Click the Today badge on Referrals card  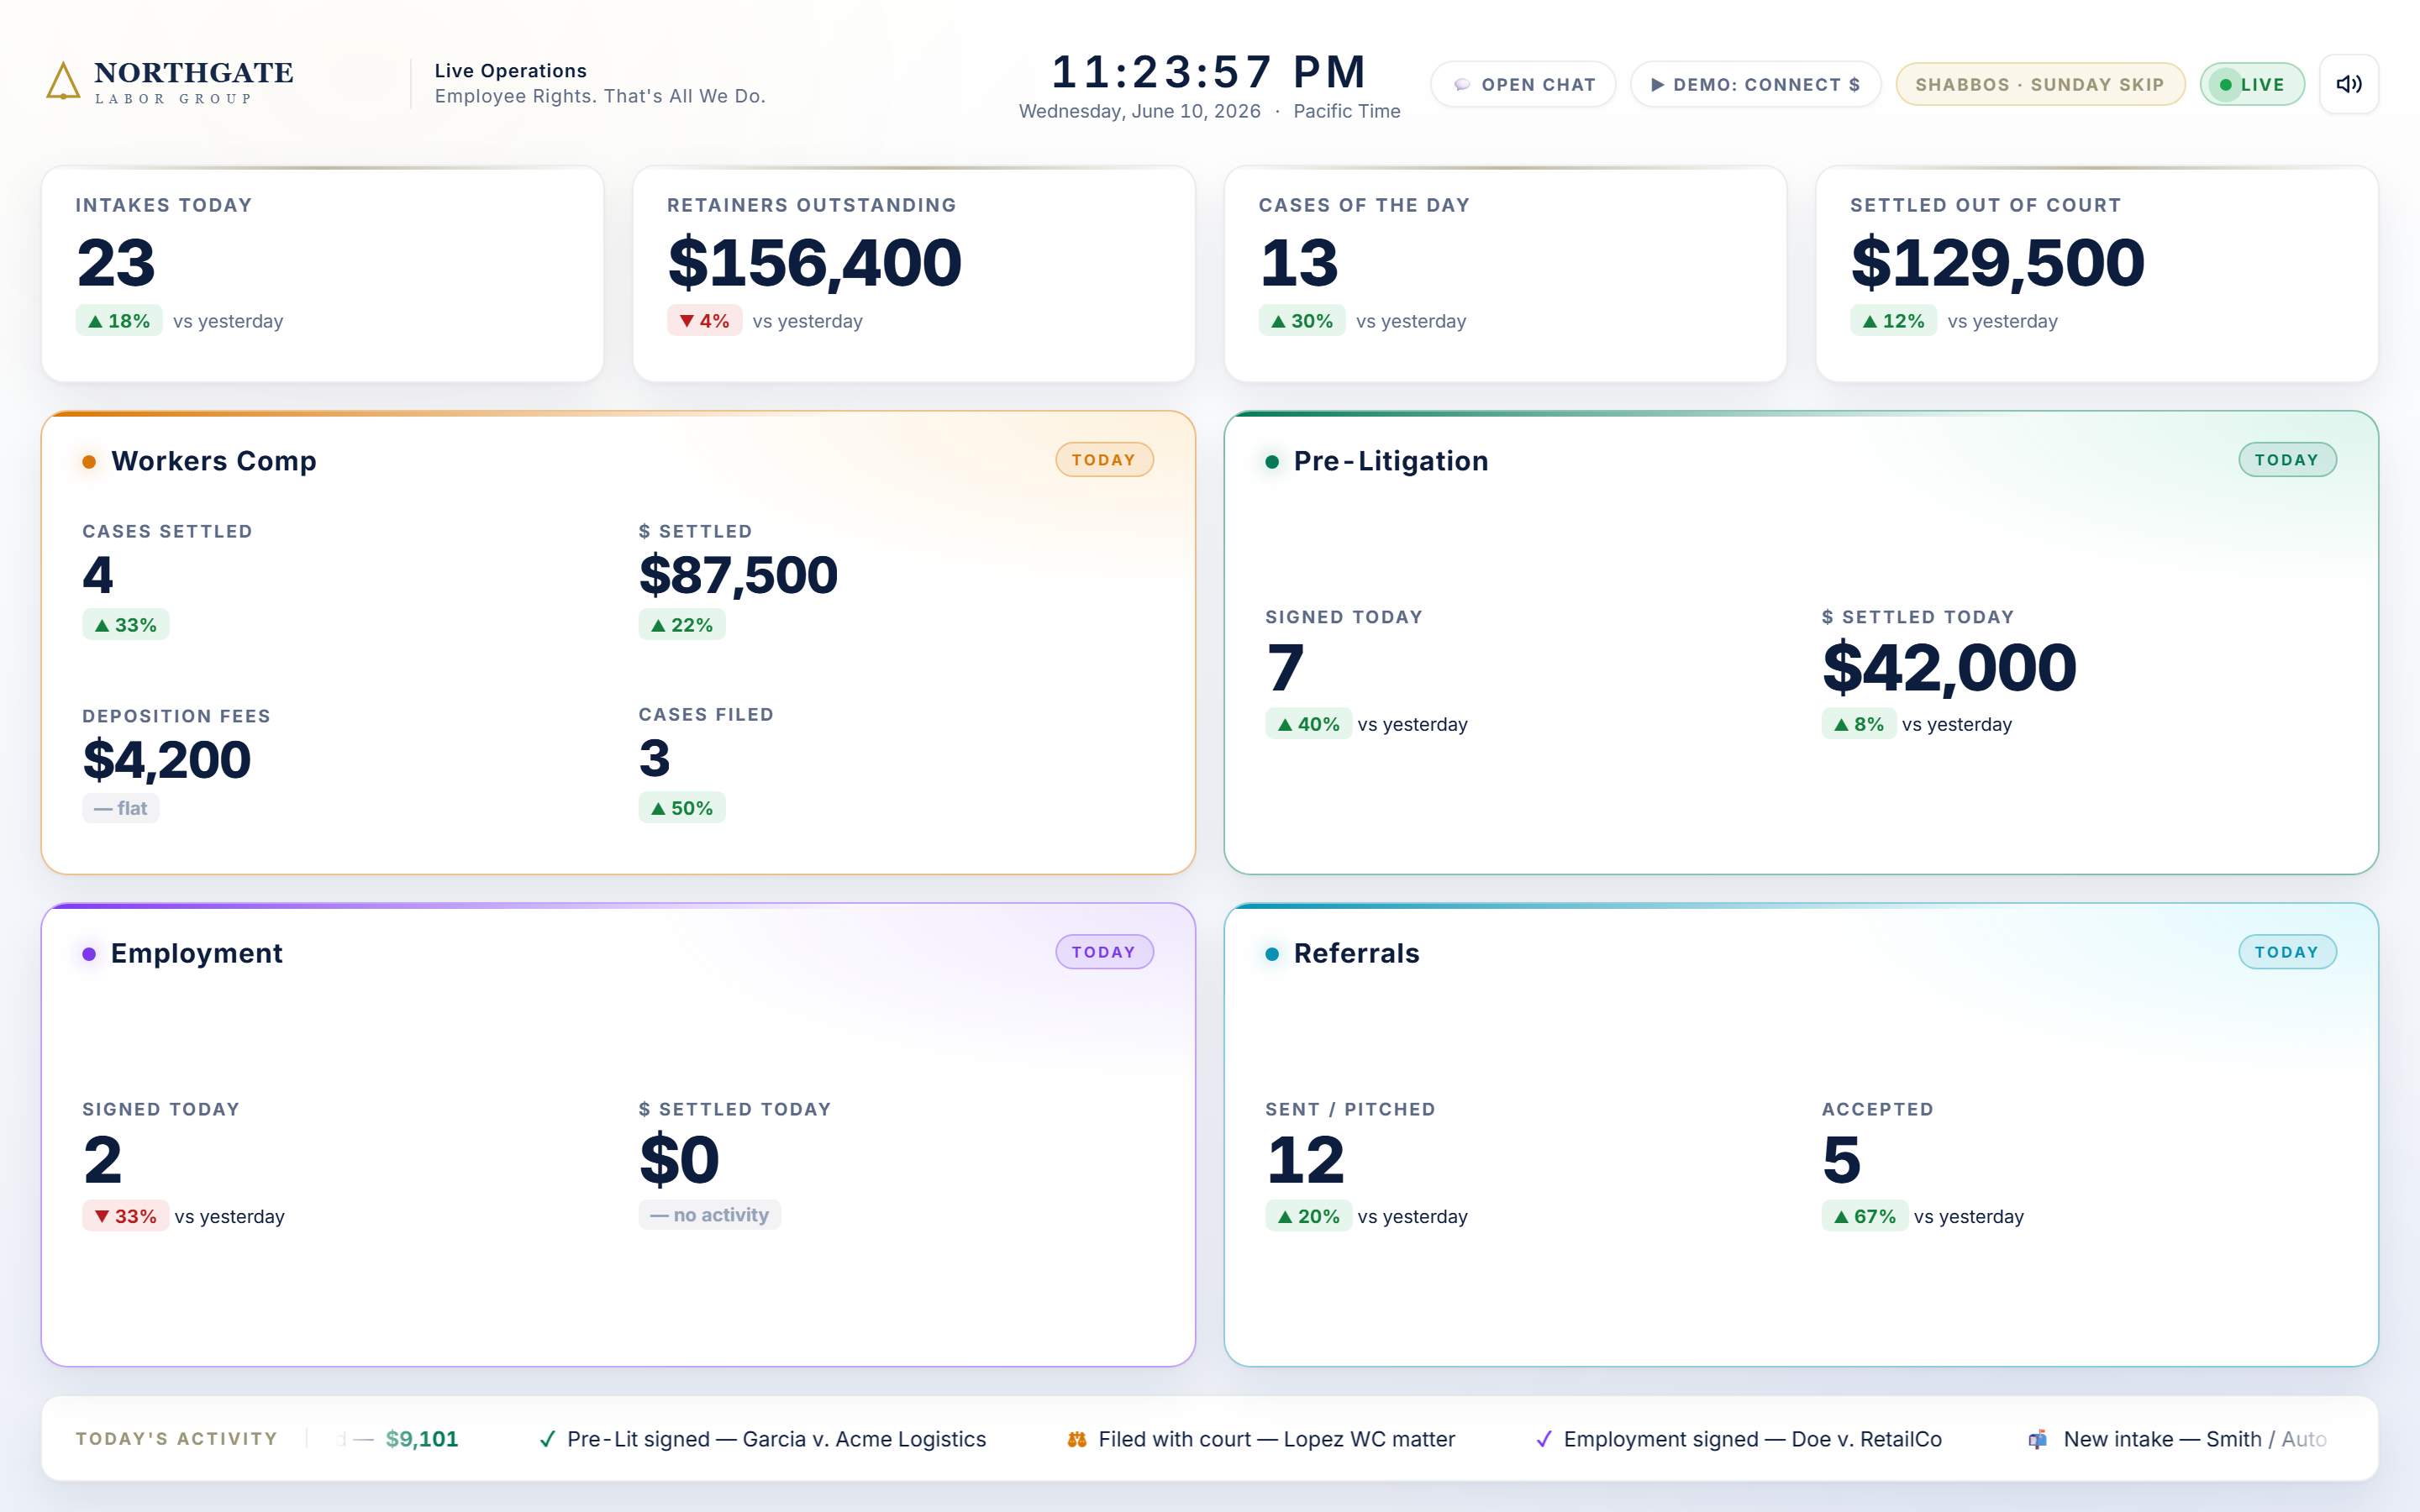pyautogui.click(x=2287, y=952)
